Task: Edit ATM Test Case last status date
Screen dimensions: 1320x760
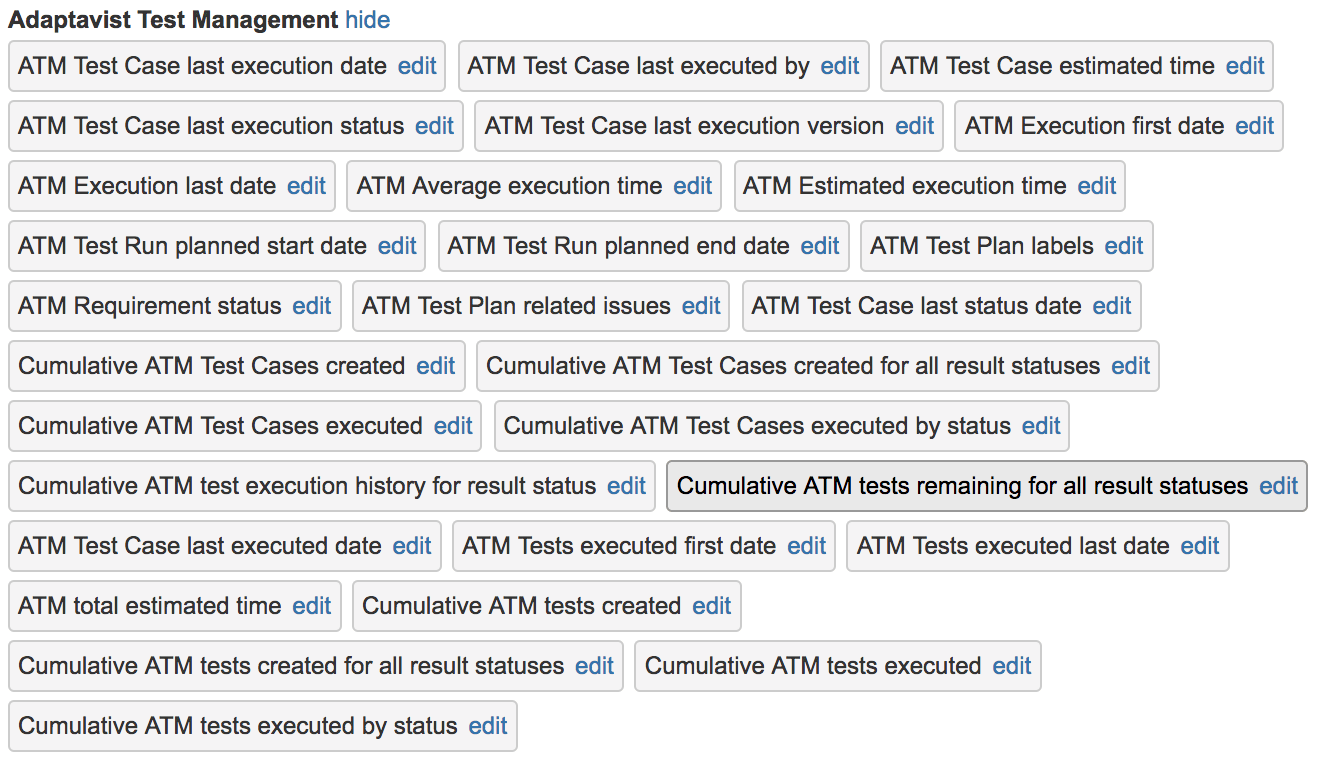Action: pos(1112,306)
